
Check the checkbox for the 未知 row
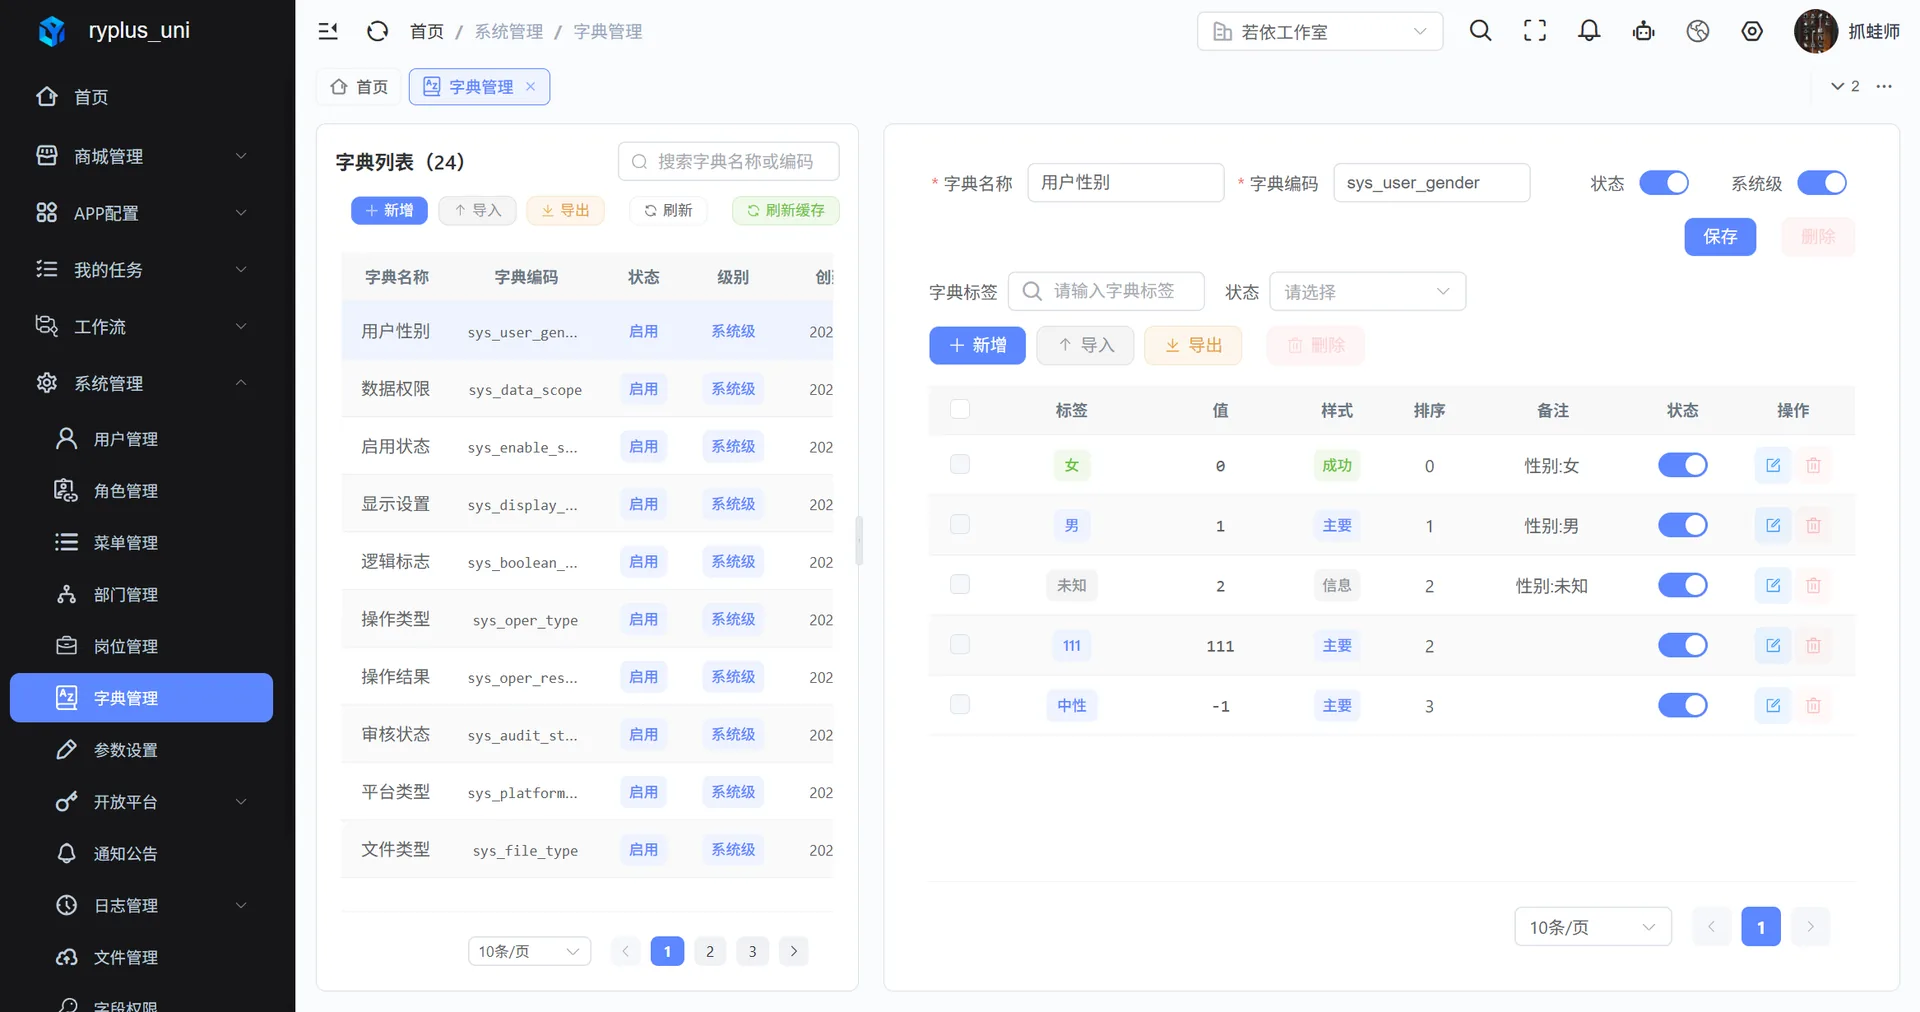tap(960, 584)
